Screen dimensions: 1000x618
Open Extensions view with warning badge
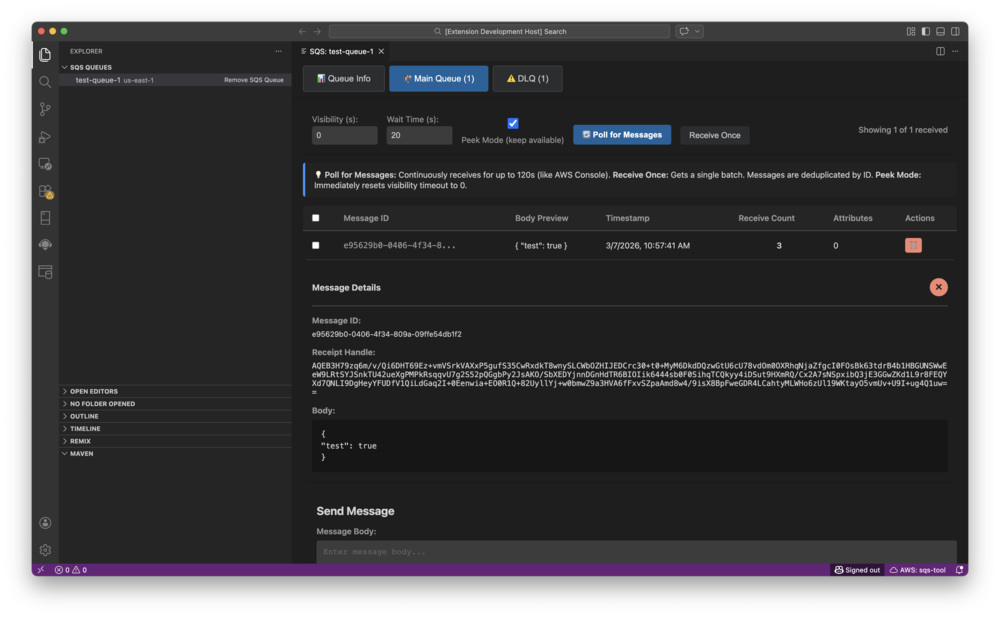click(x=45, y=191)
